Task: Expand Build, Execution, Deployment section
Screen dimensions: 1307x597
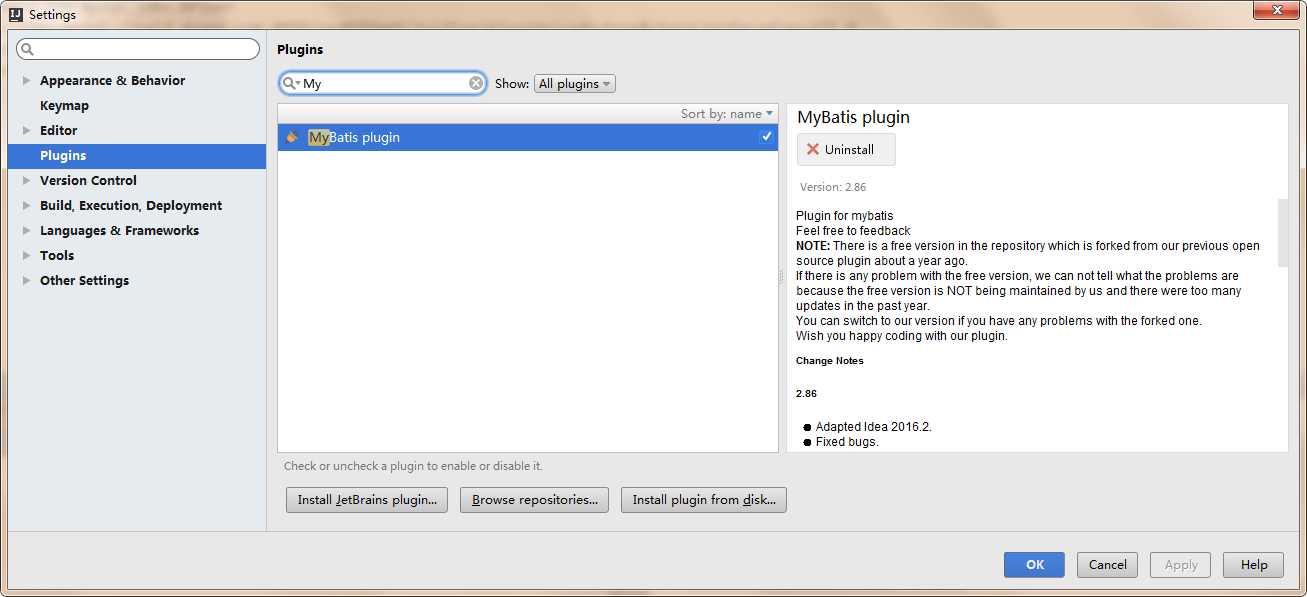Action: click(27, 206)
